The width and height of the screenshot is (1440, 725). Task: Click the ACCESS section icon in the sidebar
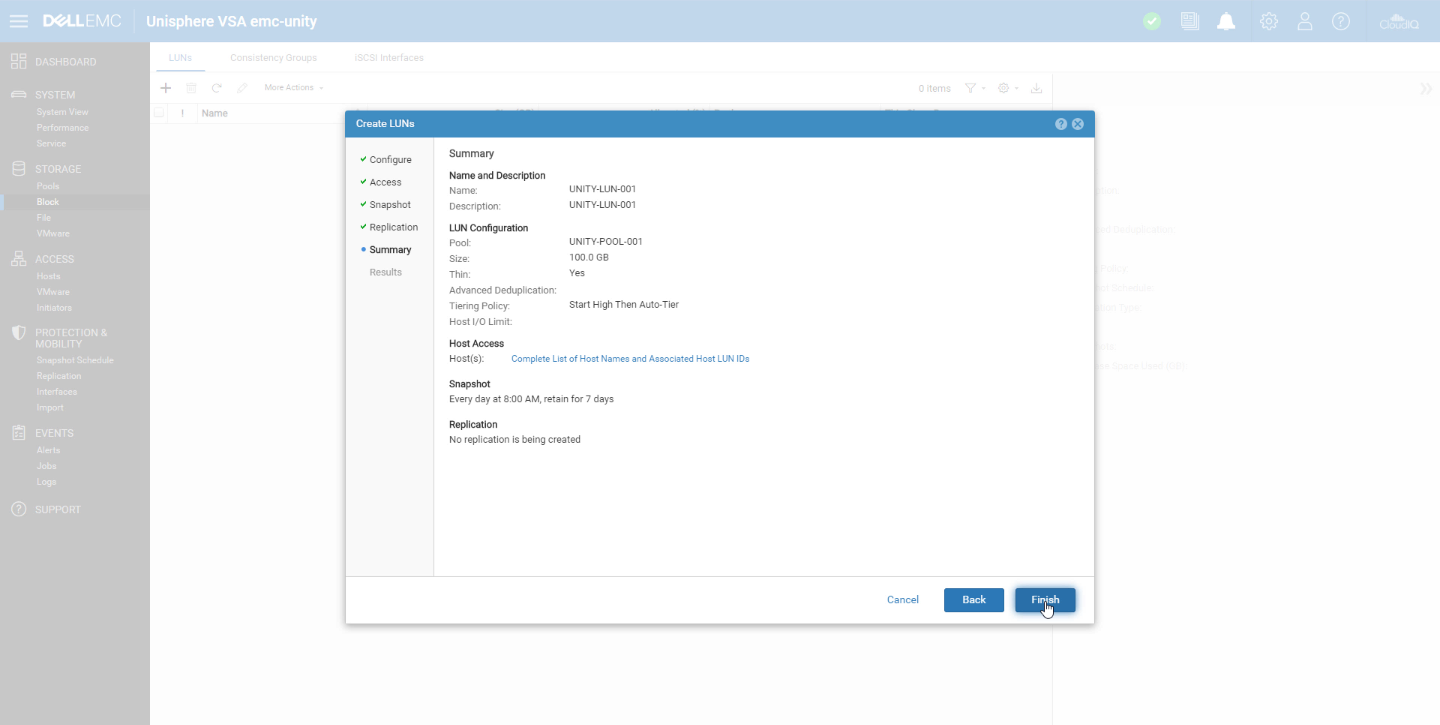[18, 258]
